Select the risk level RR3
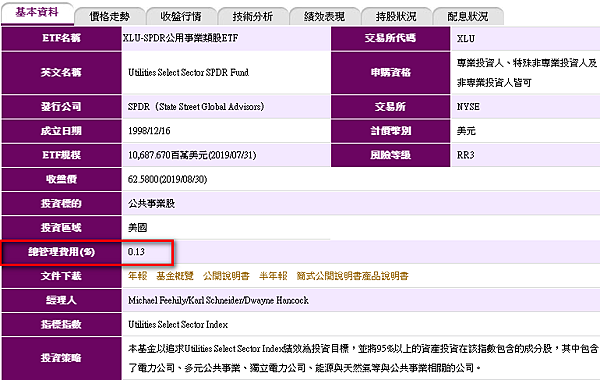The width and height of the screenshot is (600, 380). (x=465, y=155)
